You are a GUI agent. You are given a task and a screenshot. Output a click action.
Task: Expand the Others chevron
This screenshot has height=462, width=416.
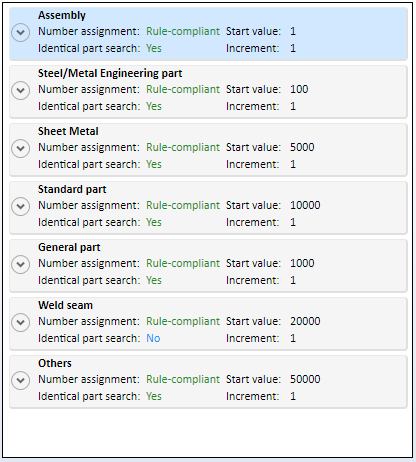coord(21,380)
